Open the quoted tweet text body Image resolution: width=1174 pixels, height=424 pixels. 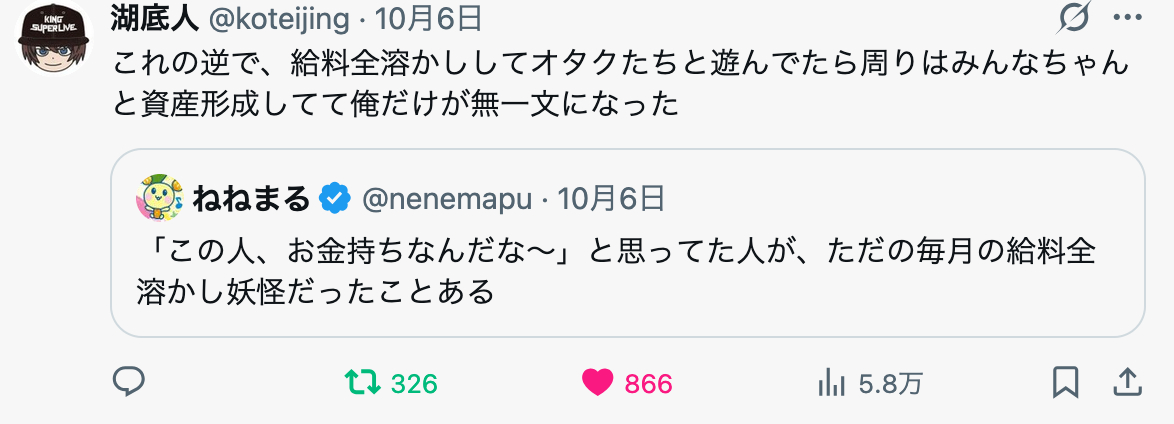click(615, 270)
